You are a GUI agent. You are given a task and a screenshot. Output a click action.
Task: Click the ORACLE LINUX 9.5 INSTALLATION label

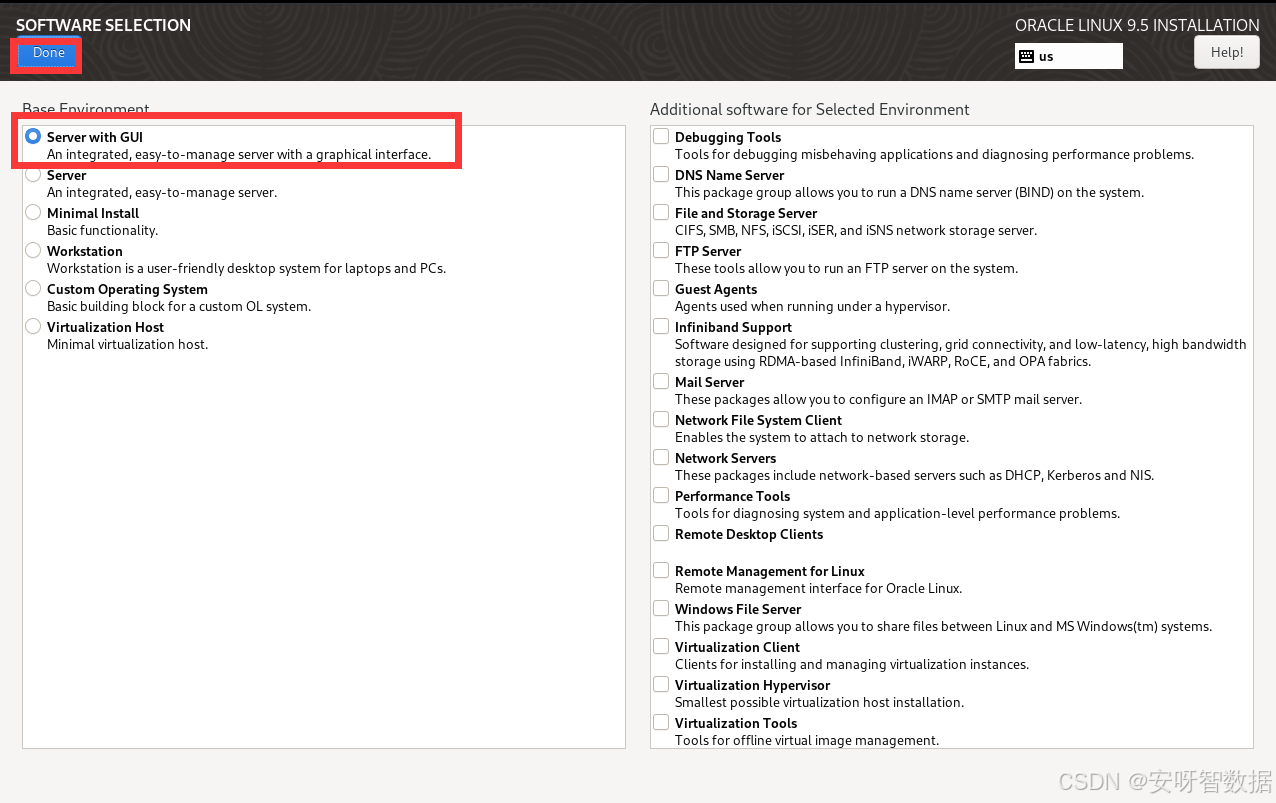pos(1137,25)
